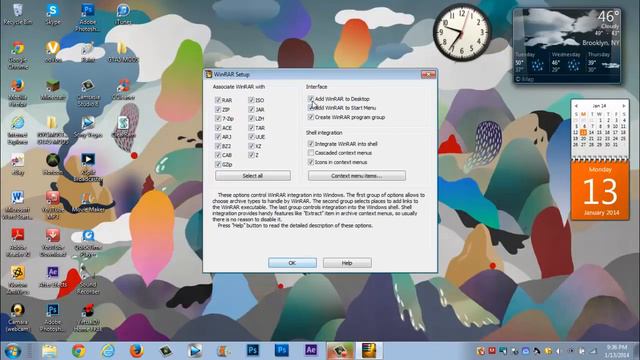Image resolution: width=640 pixels, height=360 pixels.
Task: Toggle the UUE association checkbox
Action: 251,137
